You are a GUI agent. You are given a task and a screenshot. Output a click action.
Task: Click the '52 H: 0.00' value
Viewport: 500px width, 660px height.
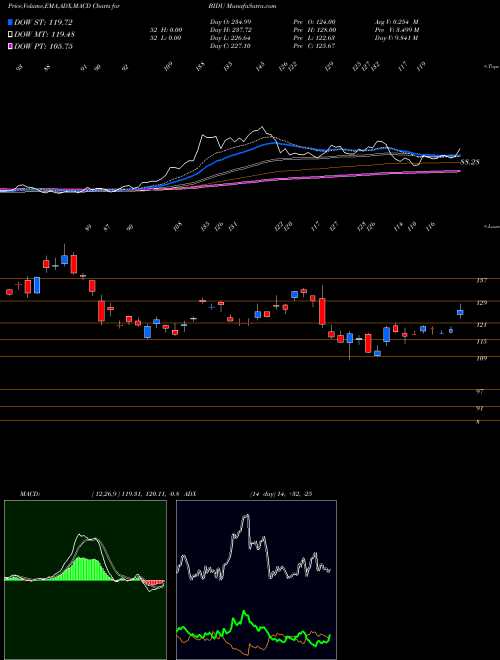pyautogui.click(x=166, y=30)
